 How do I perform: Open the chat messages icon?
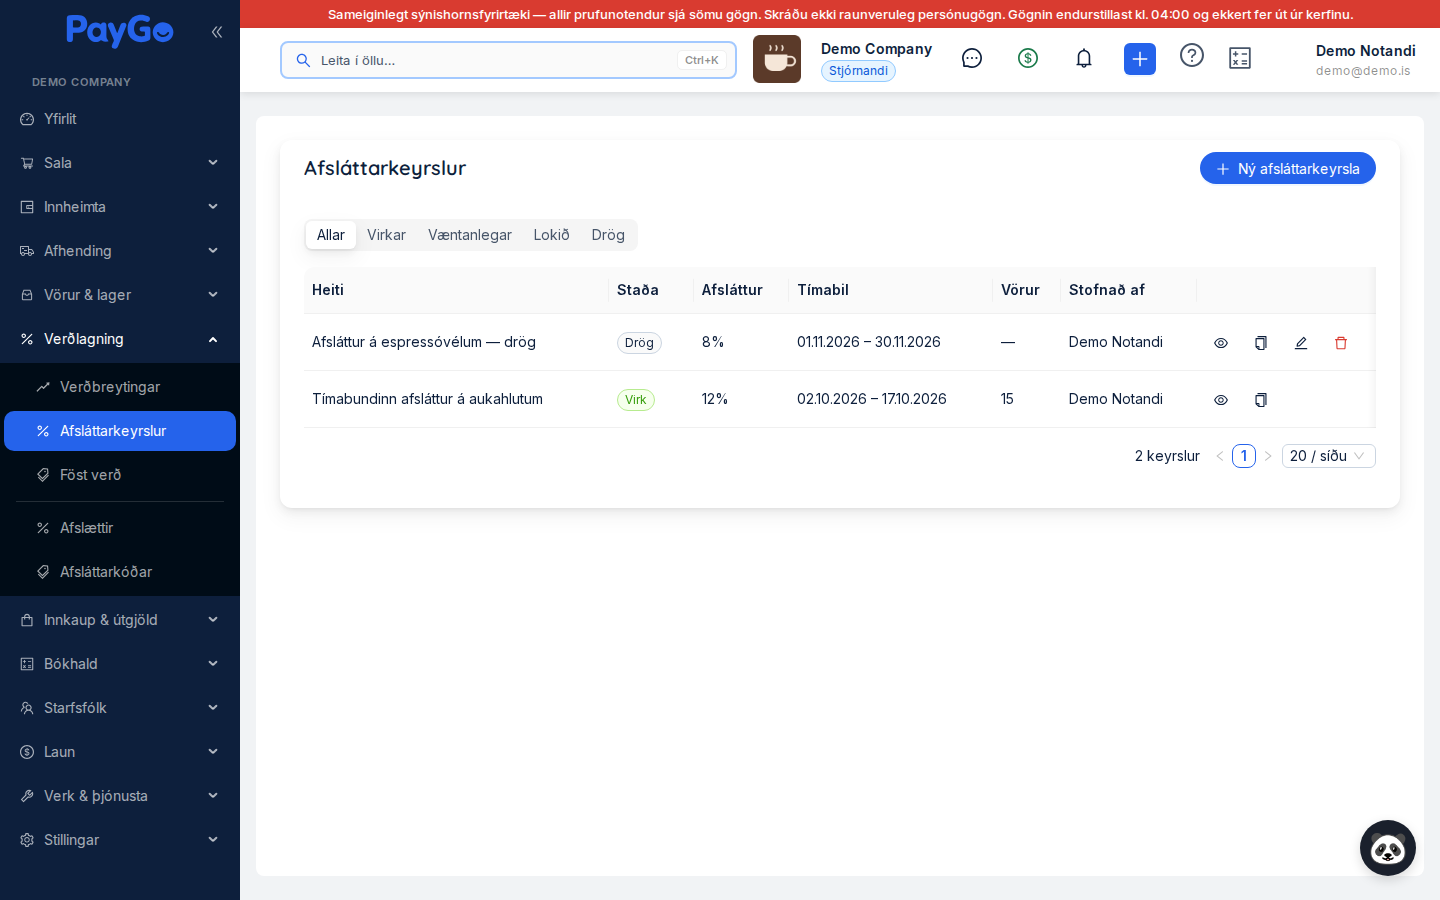972,58
